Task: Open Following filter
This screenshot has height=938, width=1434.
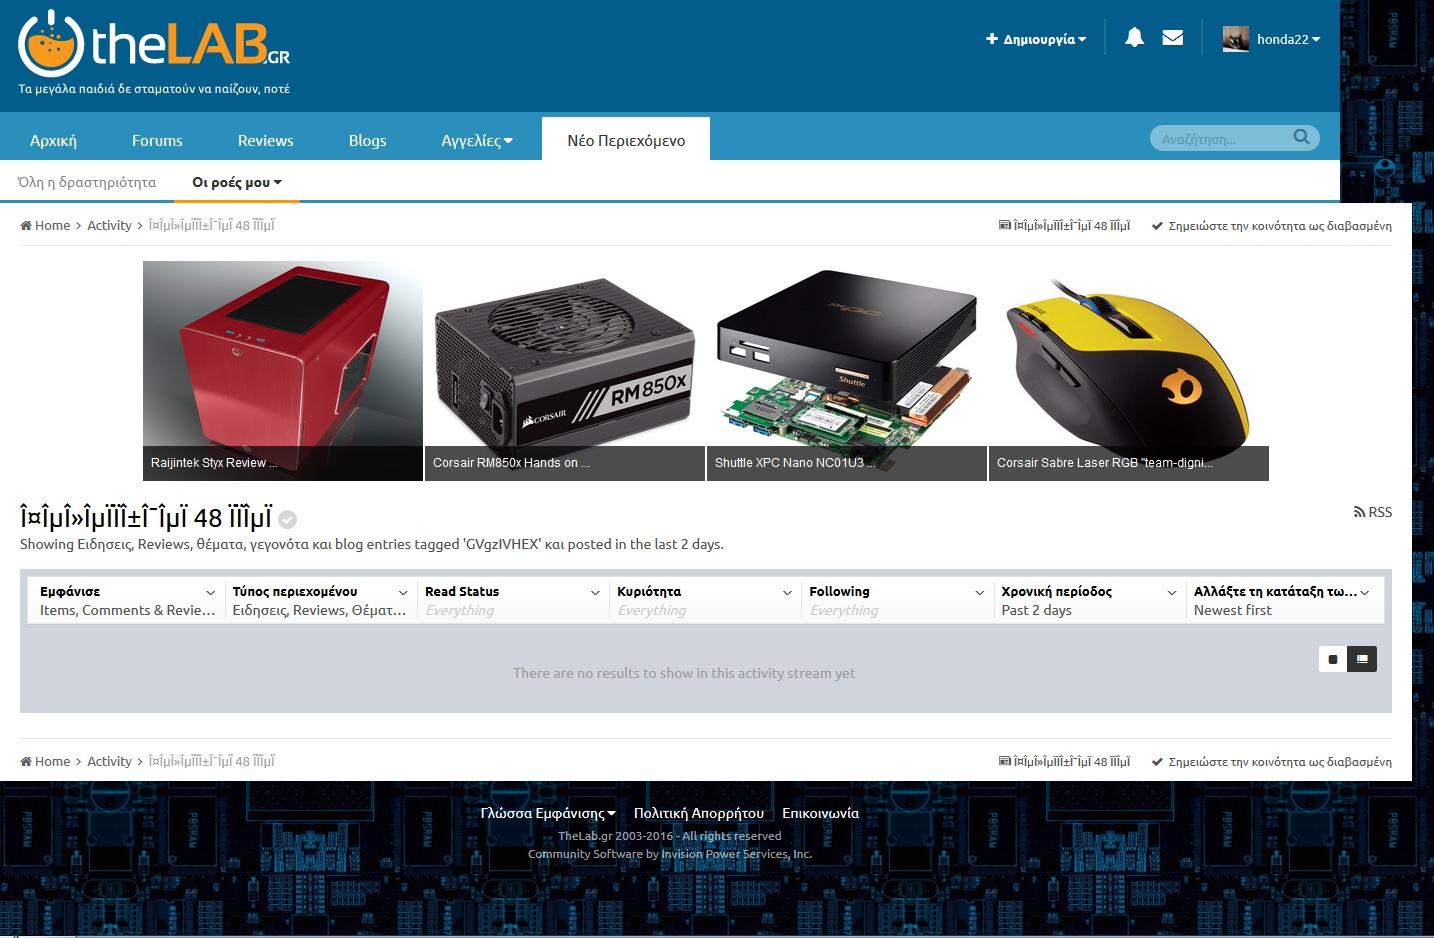Action: click(x=896, y=600)
